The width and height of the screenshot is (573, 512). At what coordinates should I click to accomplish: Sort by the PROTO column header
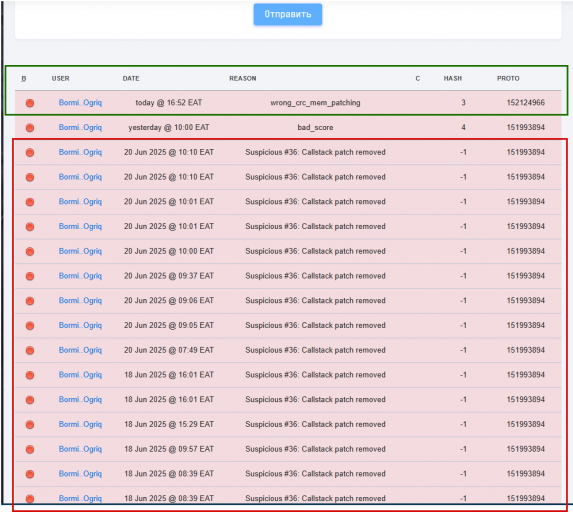508,79
